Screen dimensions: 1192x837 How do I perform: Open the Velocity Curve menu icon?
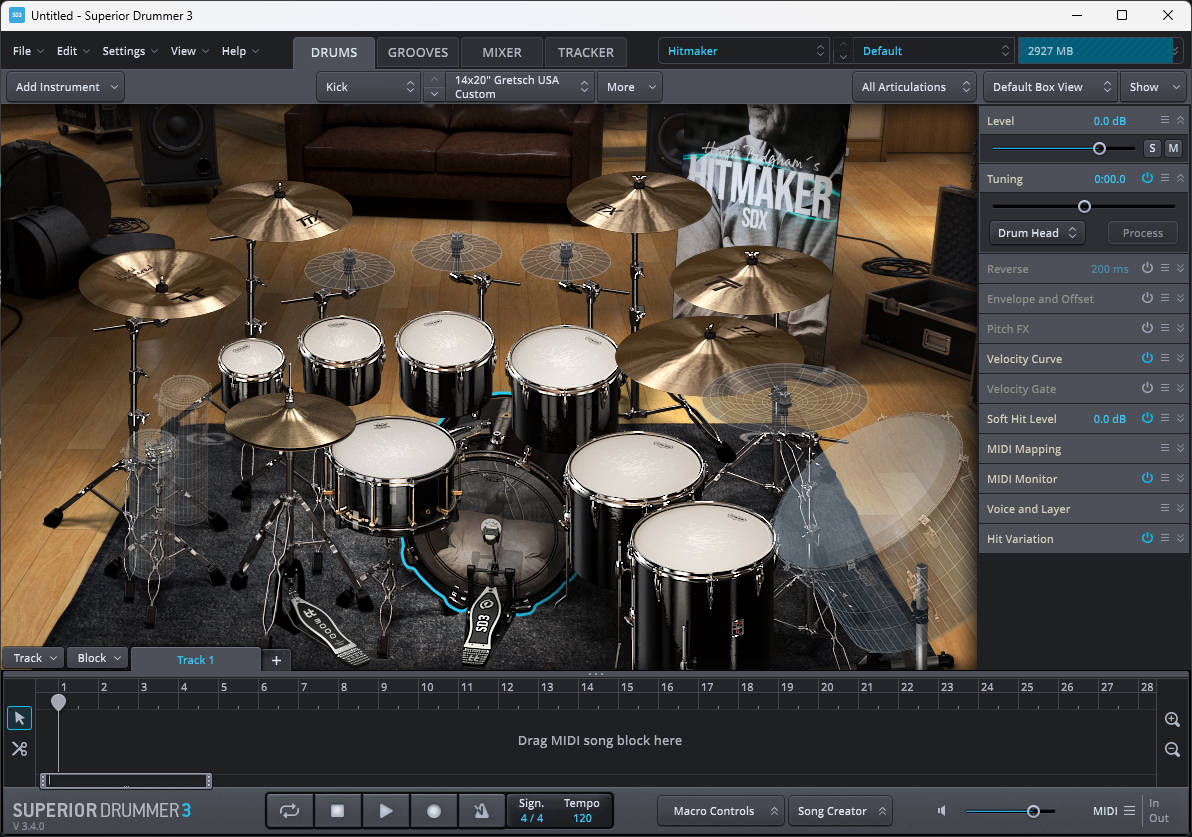point(1165,357)
